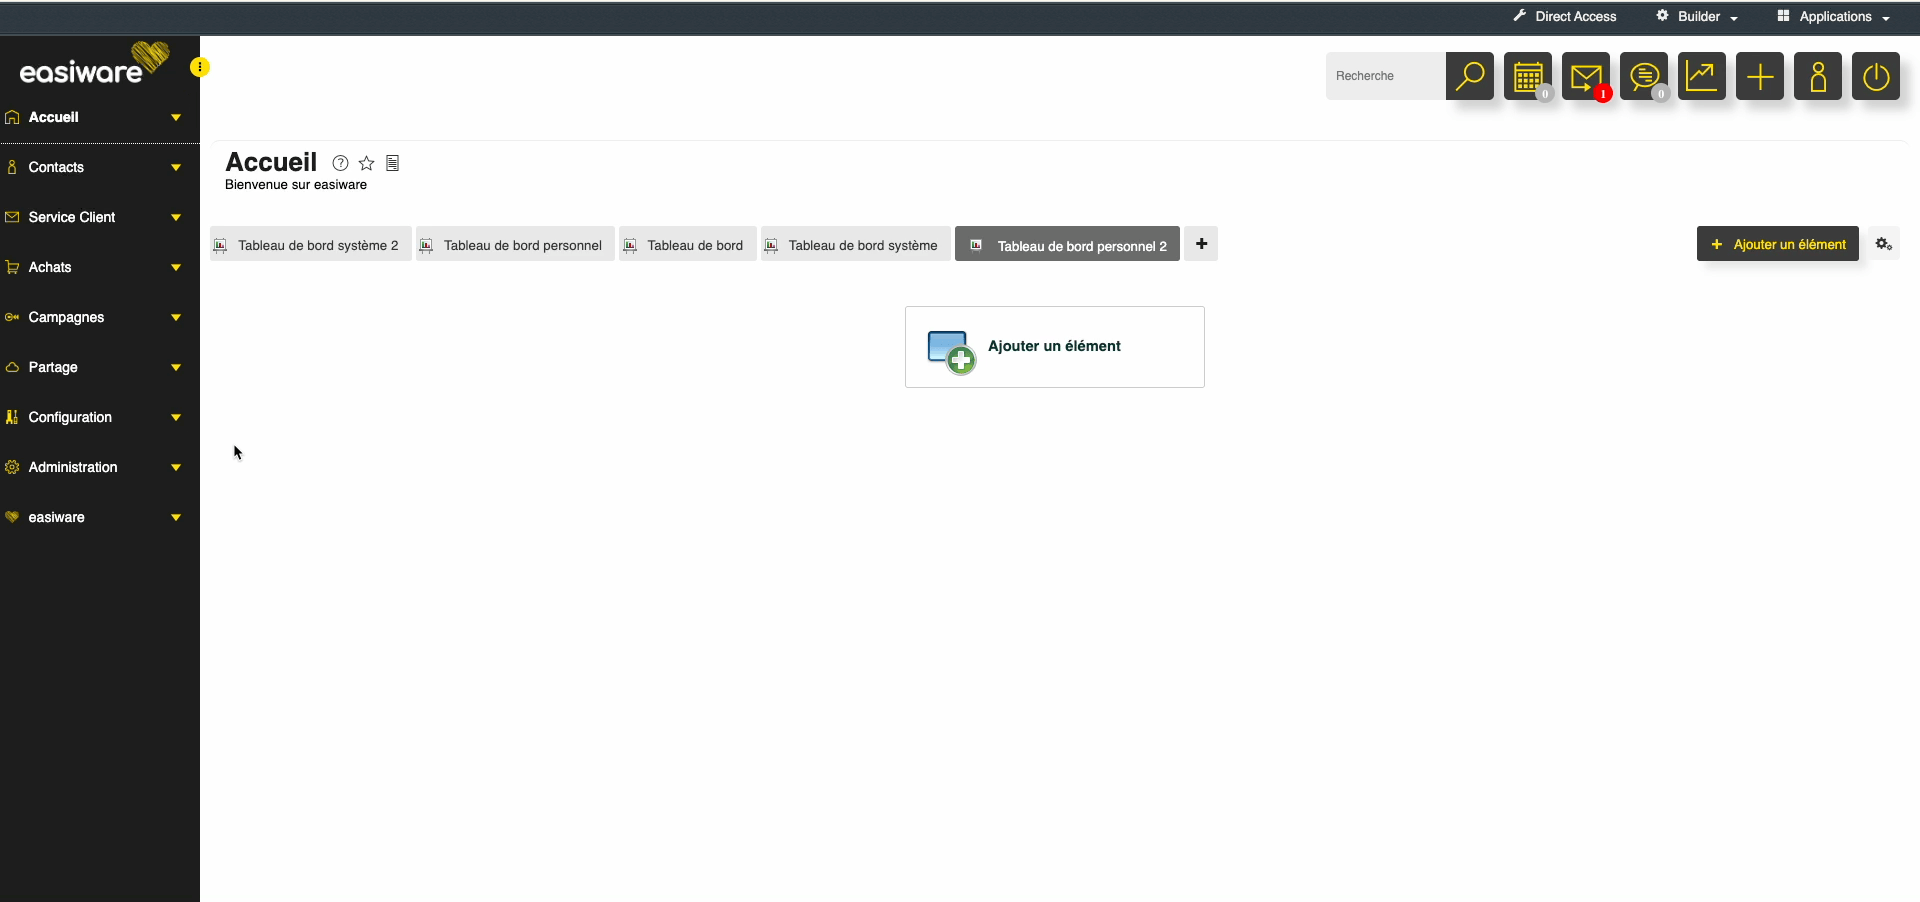This screenshot has height=902, width=1920.
Task: Select the Tableau de bord système 2 tab
Action: click(310, 245)
